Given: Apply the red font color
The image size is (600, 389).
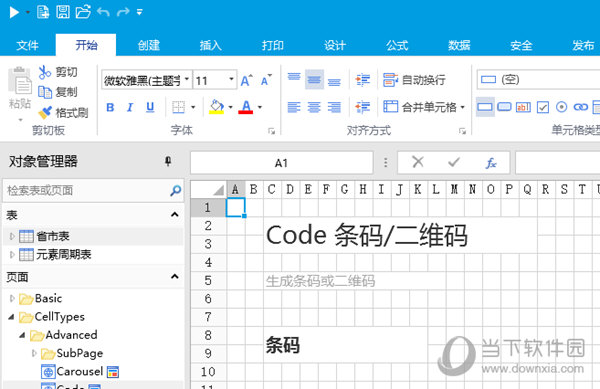Looking at the screenshot, I should tap(246, 107).
